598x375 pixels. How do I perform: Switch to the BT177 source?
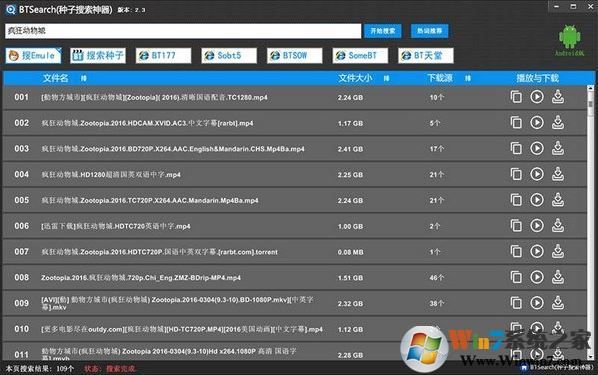pyautogui.click(x=163, y=55)
